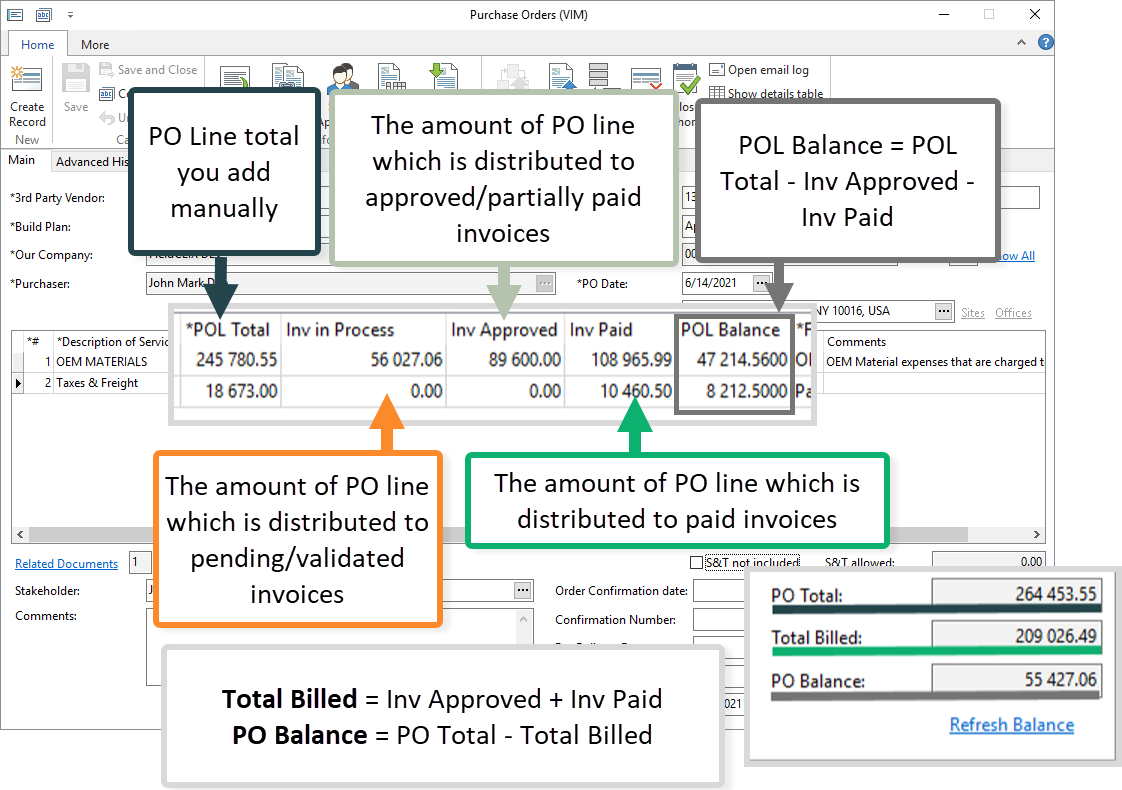This screenshot has width=1122, height=790.
Task: Click the document with blue up-arrow icon
Action: (x=562, y=76)
